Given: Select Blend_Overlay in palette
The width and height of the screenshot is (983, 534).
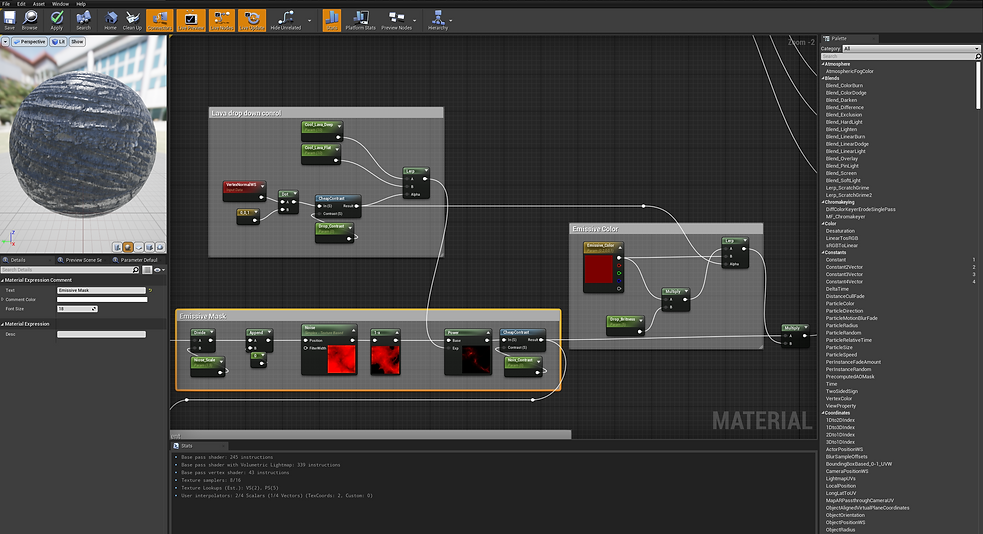Looking at the screenshot, I should point(841,159).
